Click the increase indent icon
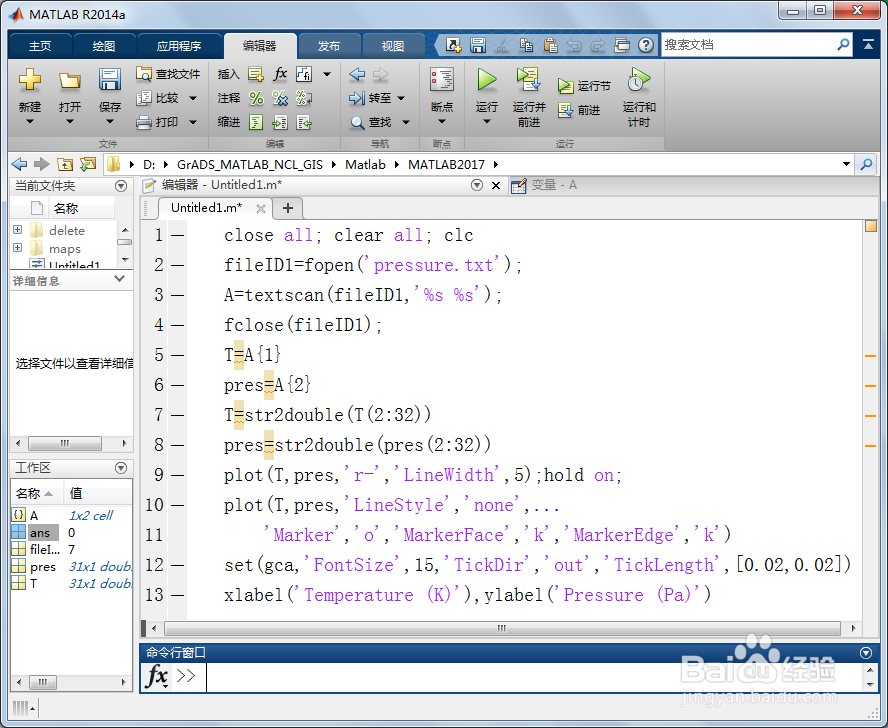 click(280, 122)
